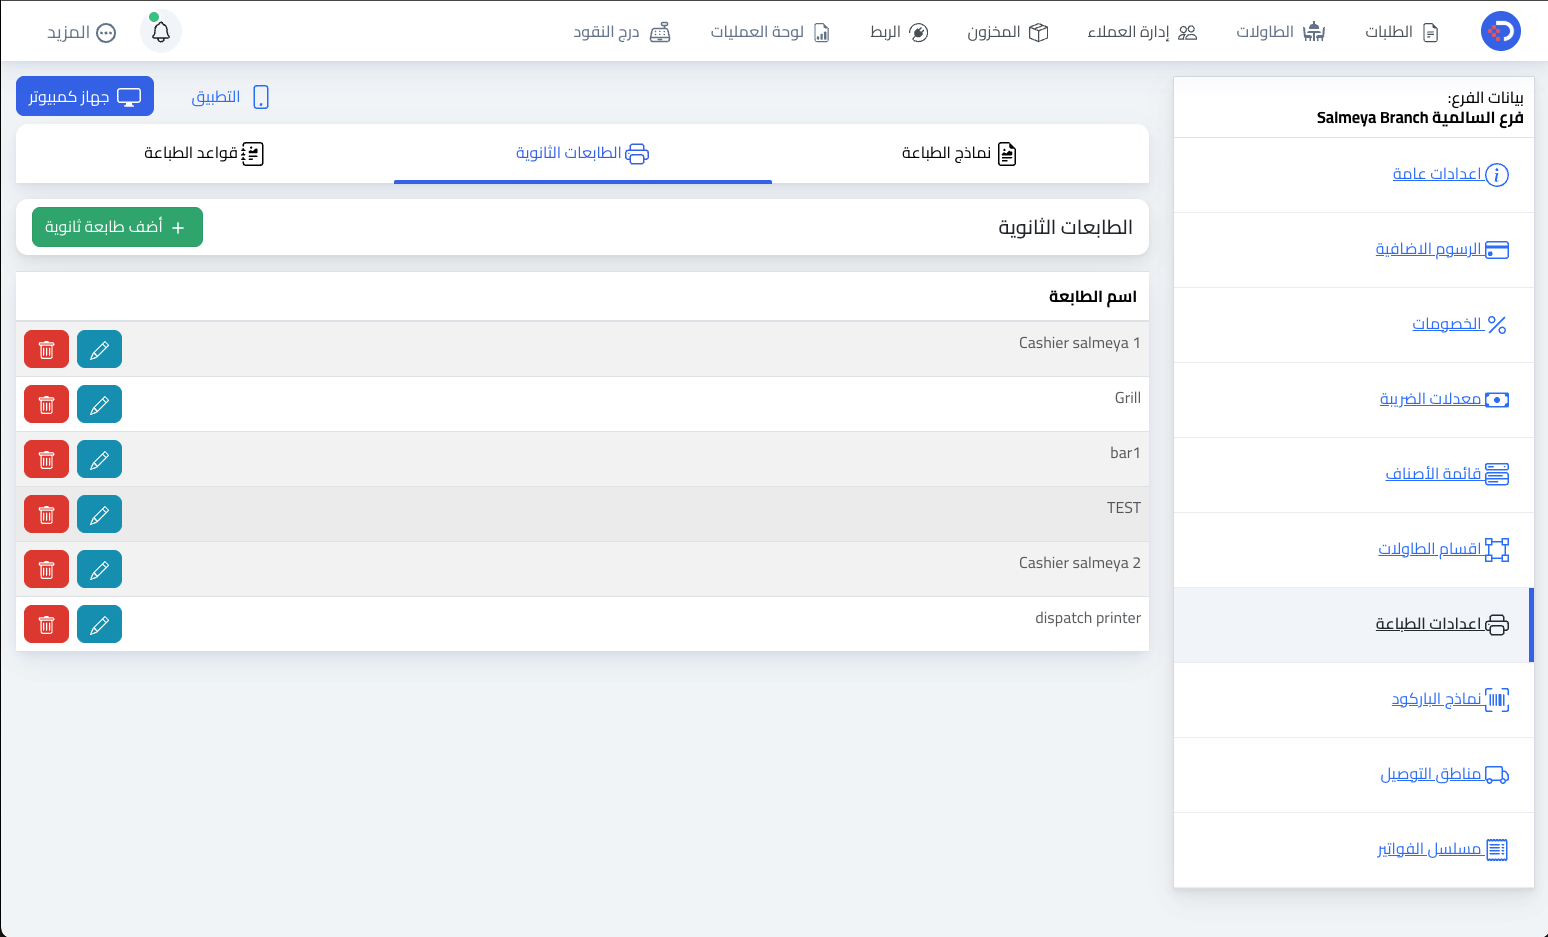Screen dimensions: 1548x937
Task: Click أضف طابعة ثانوية button
Action: click(117, 227)
